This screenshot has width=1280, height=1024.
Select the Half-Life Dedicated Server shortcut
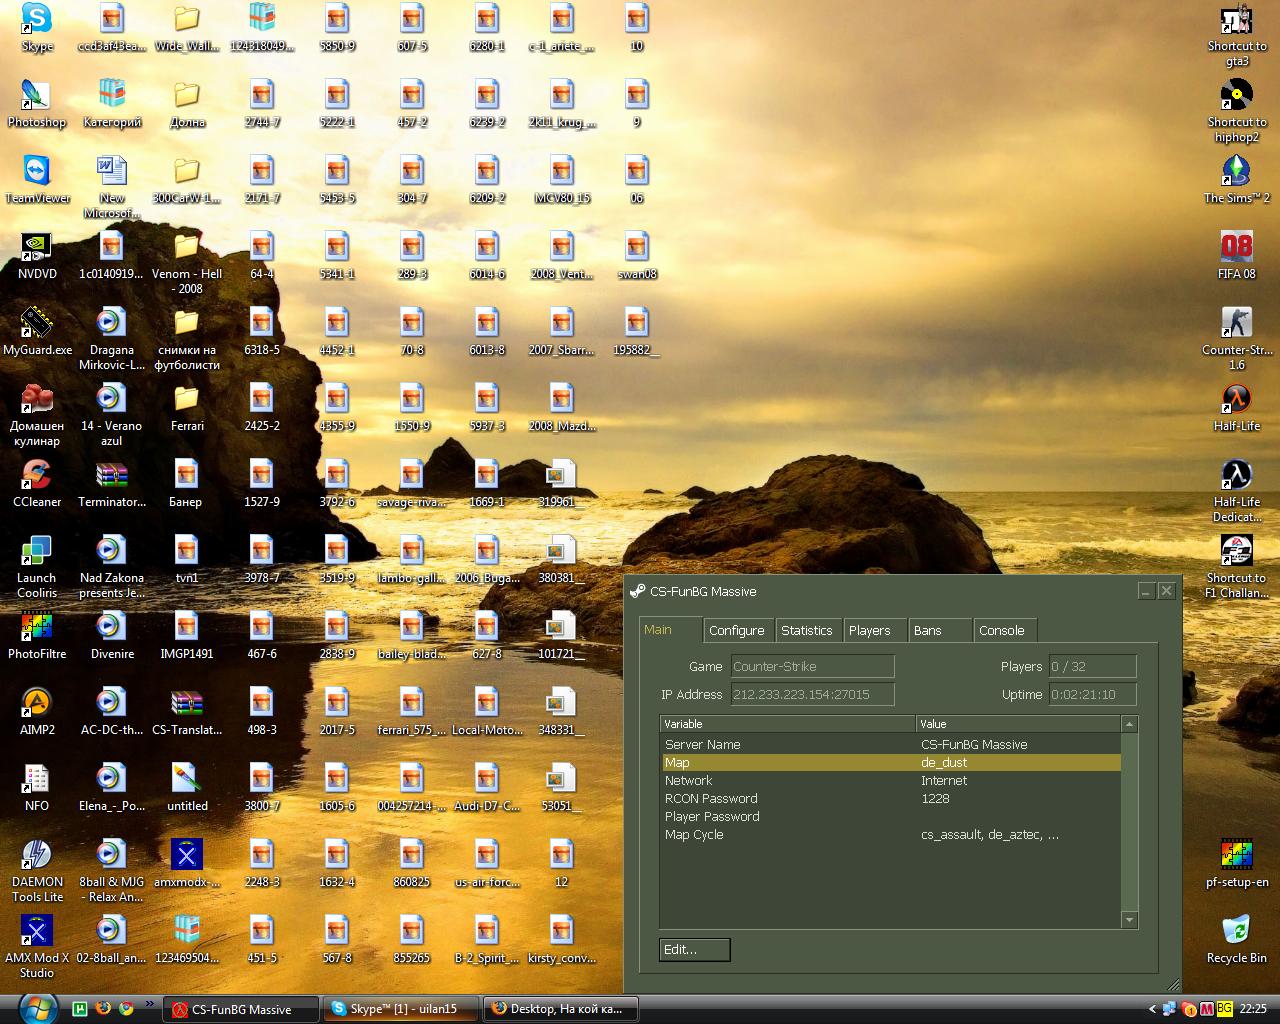click(1237, 491)
